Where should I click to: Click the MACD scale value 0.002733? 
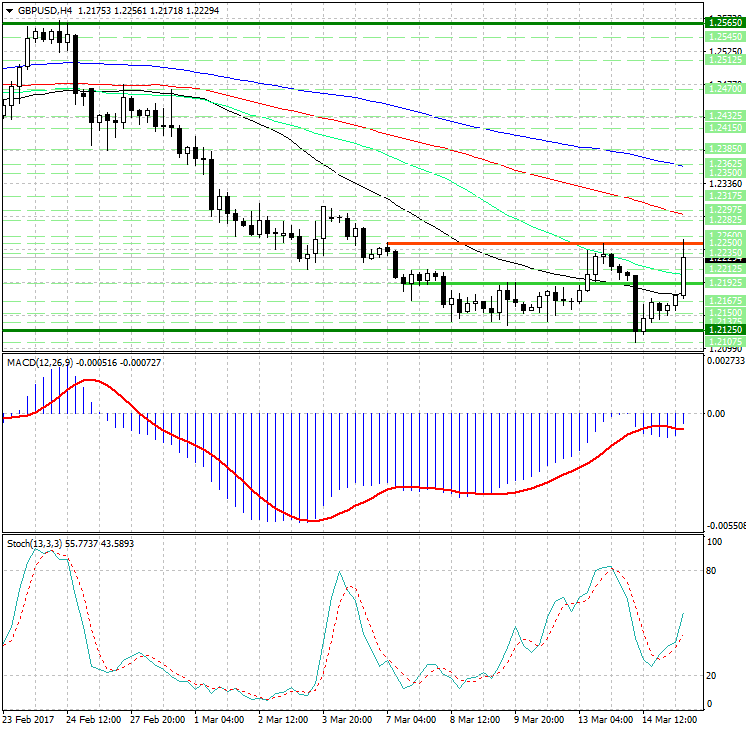click(x=726, y=361)
